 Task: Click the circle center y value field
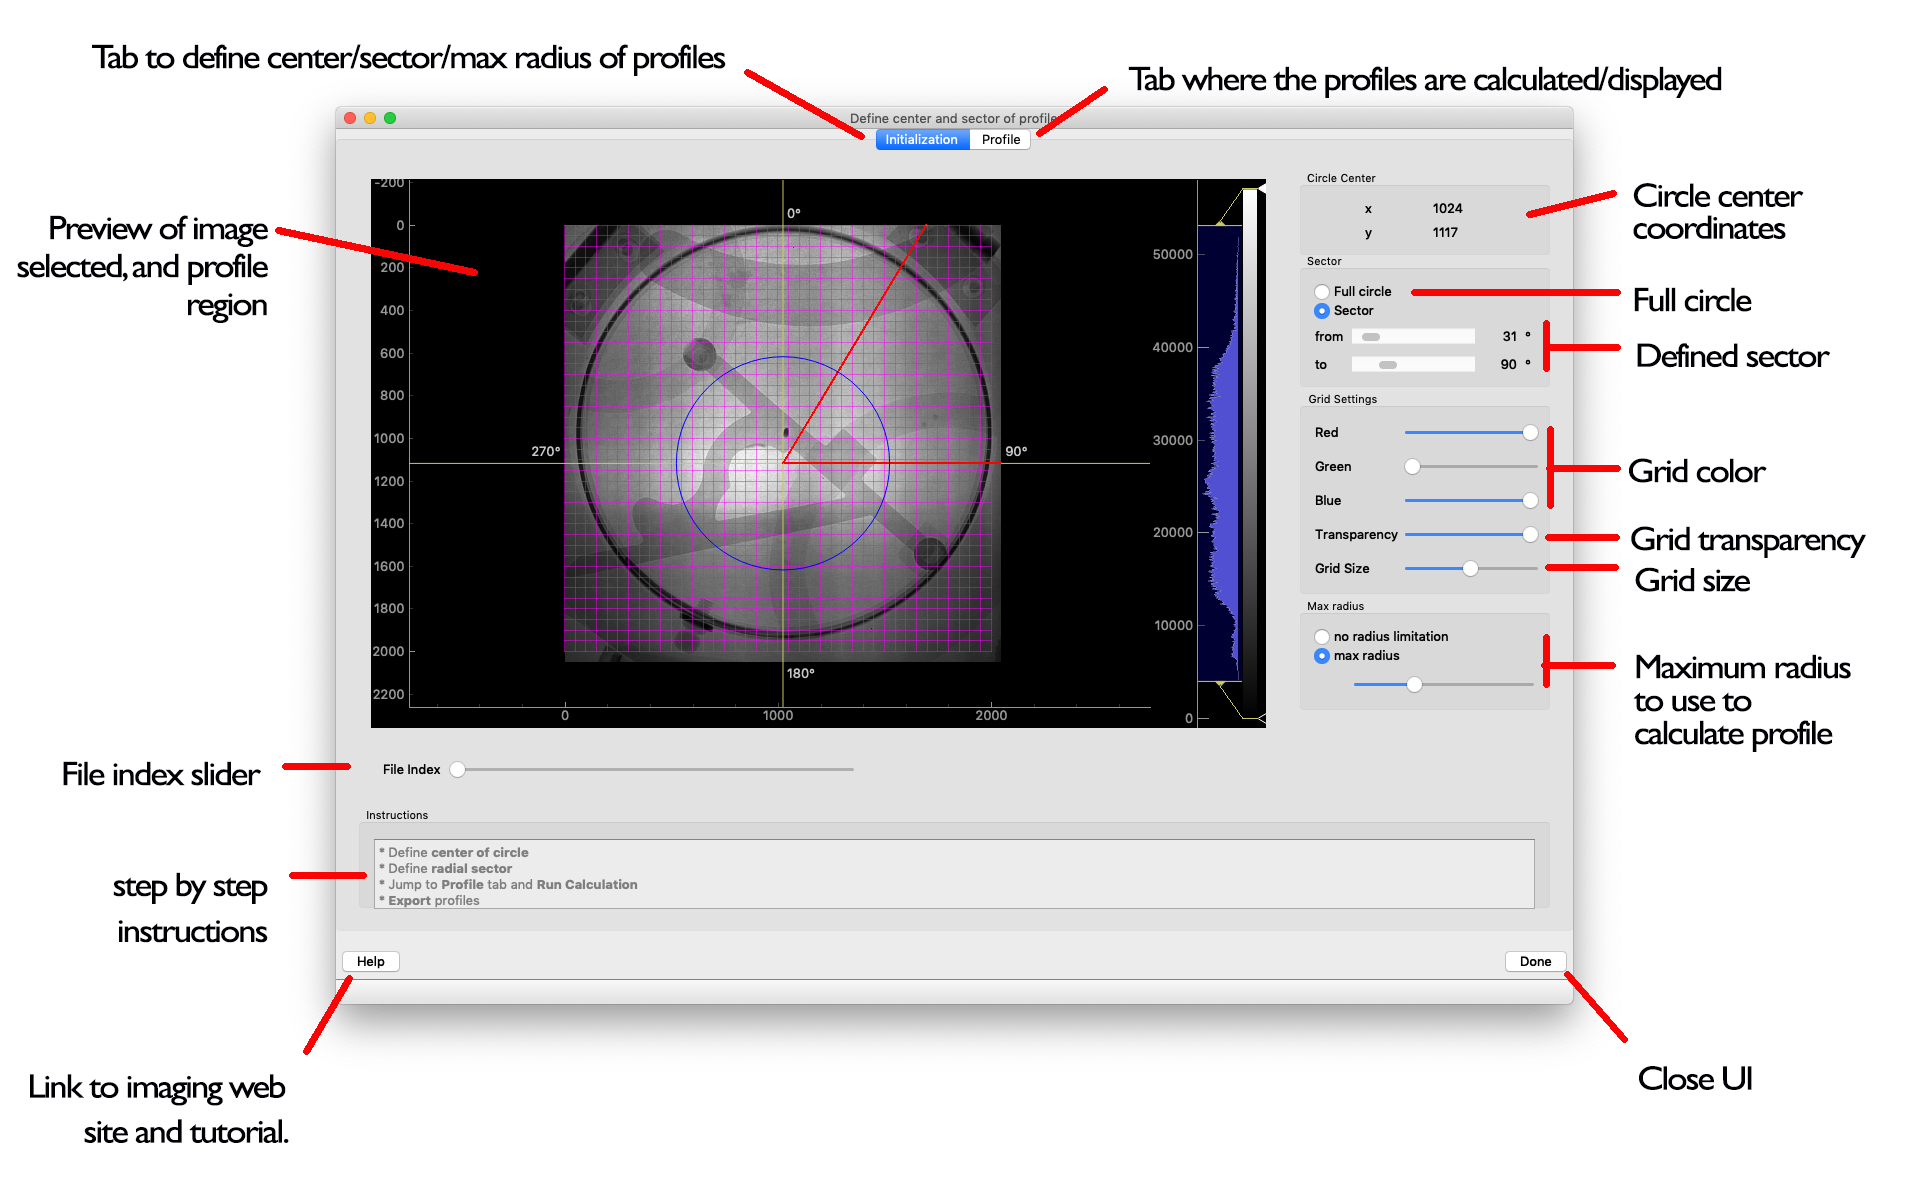click(1445, 233)
